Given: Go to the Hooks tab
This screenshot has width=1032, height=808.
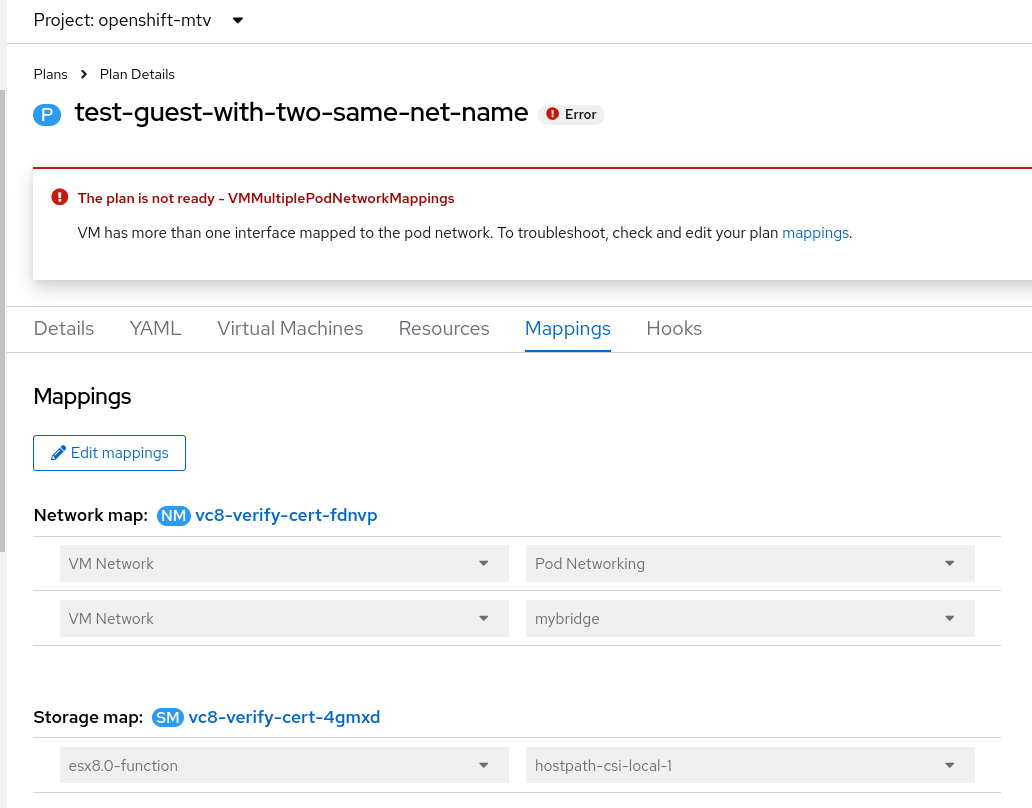Looking at the screenshot, I should tap(674, 328).
